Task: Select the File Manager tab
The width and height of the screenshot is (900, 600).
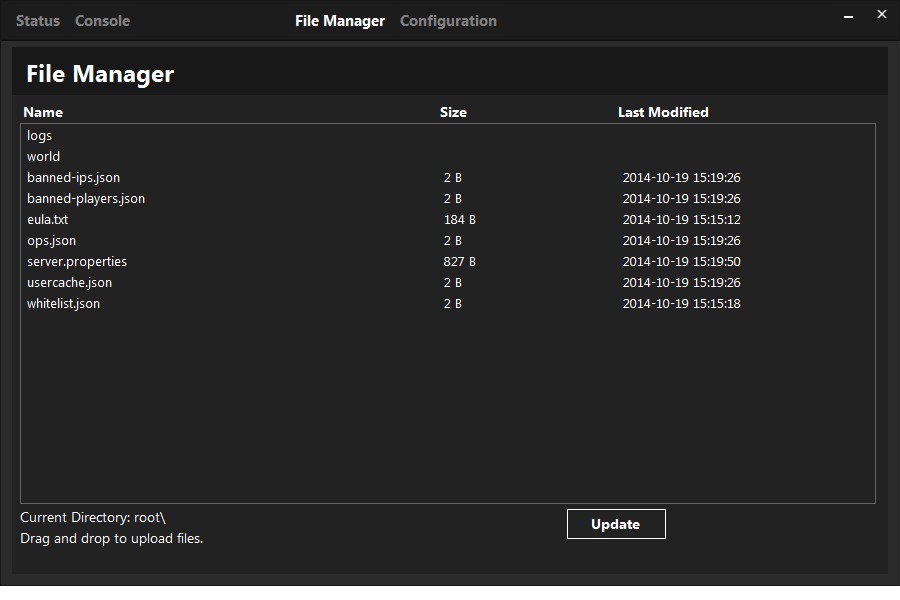Action: point(339,20)
